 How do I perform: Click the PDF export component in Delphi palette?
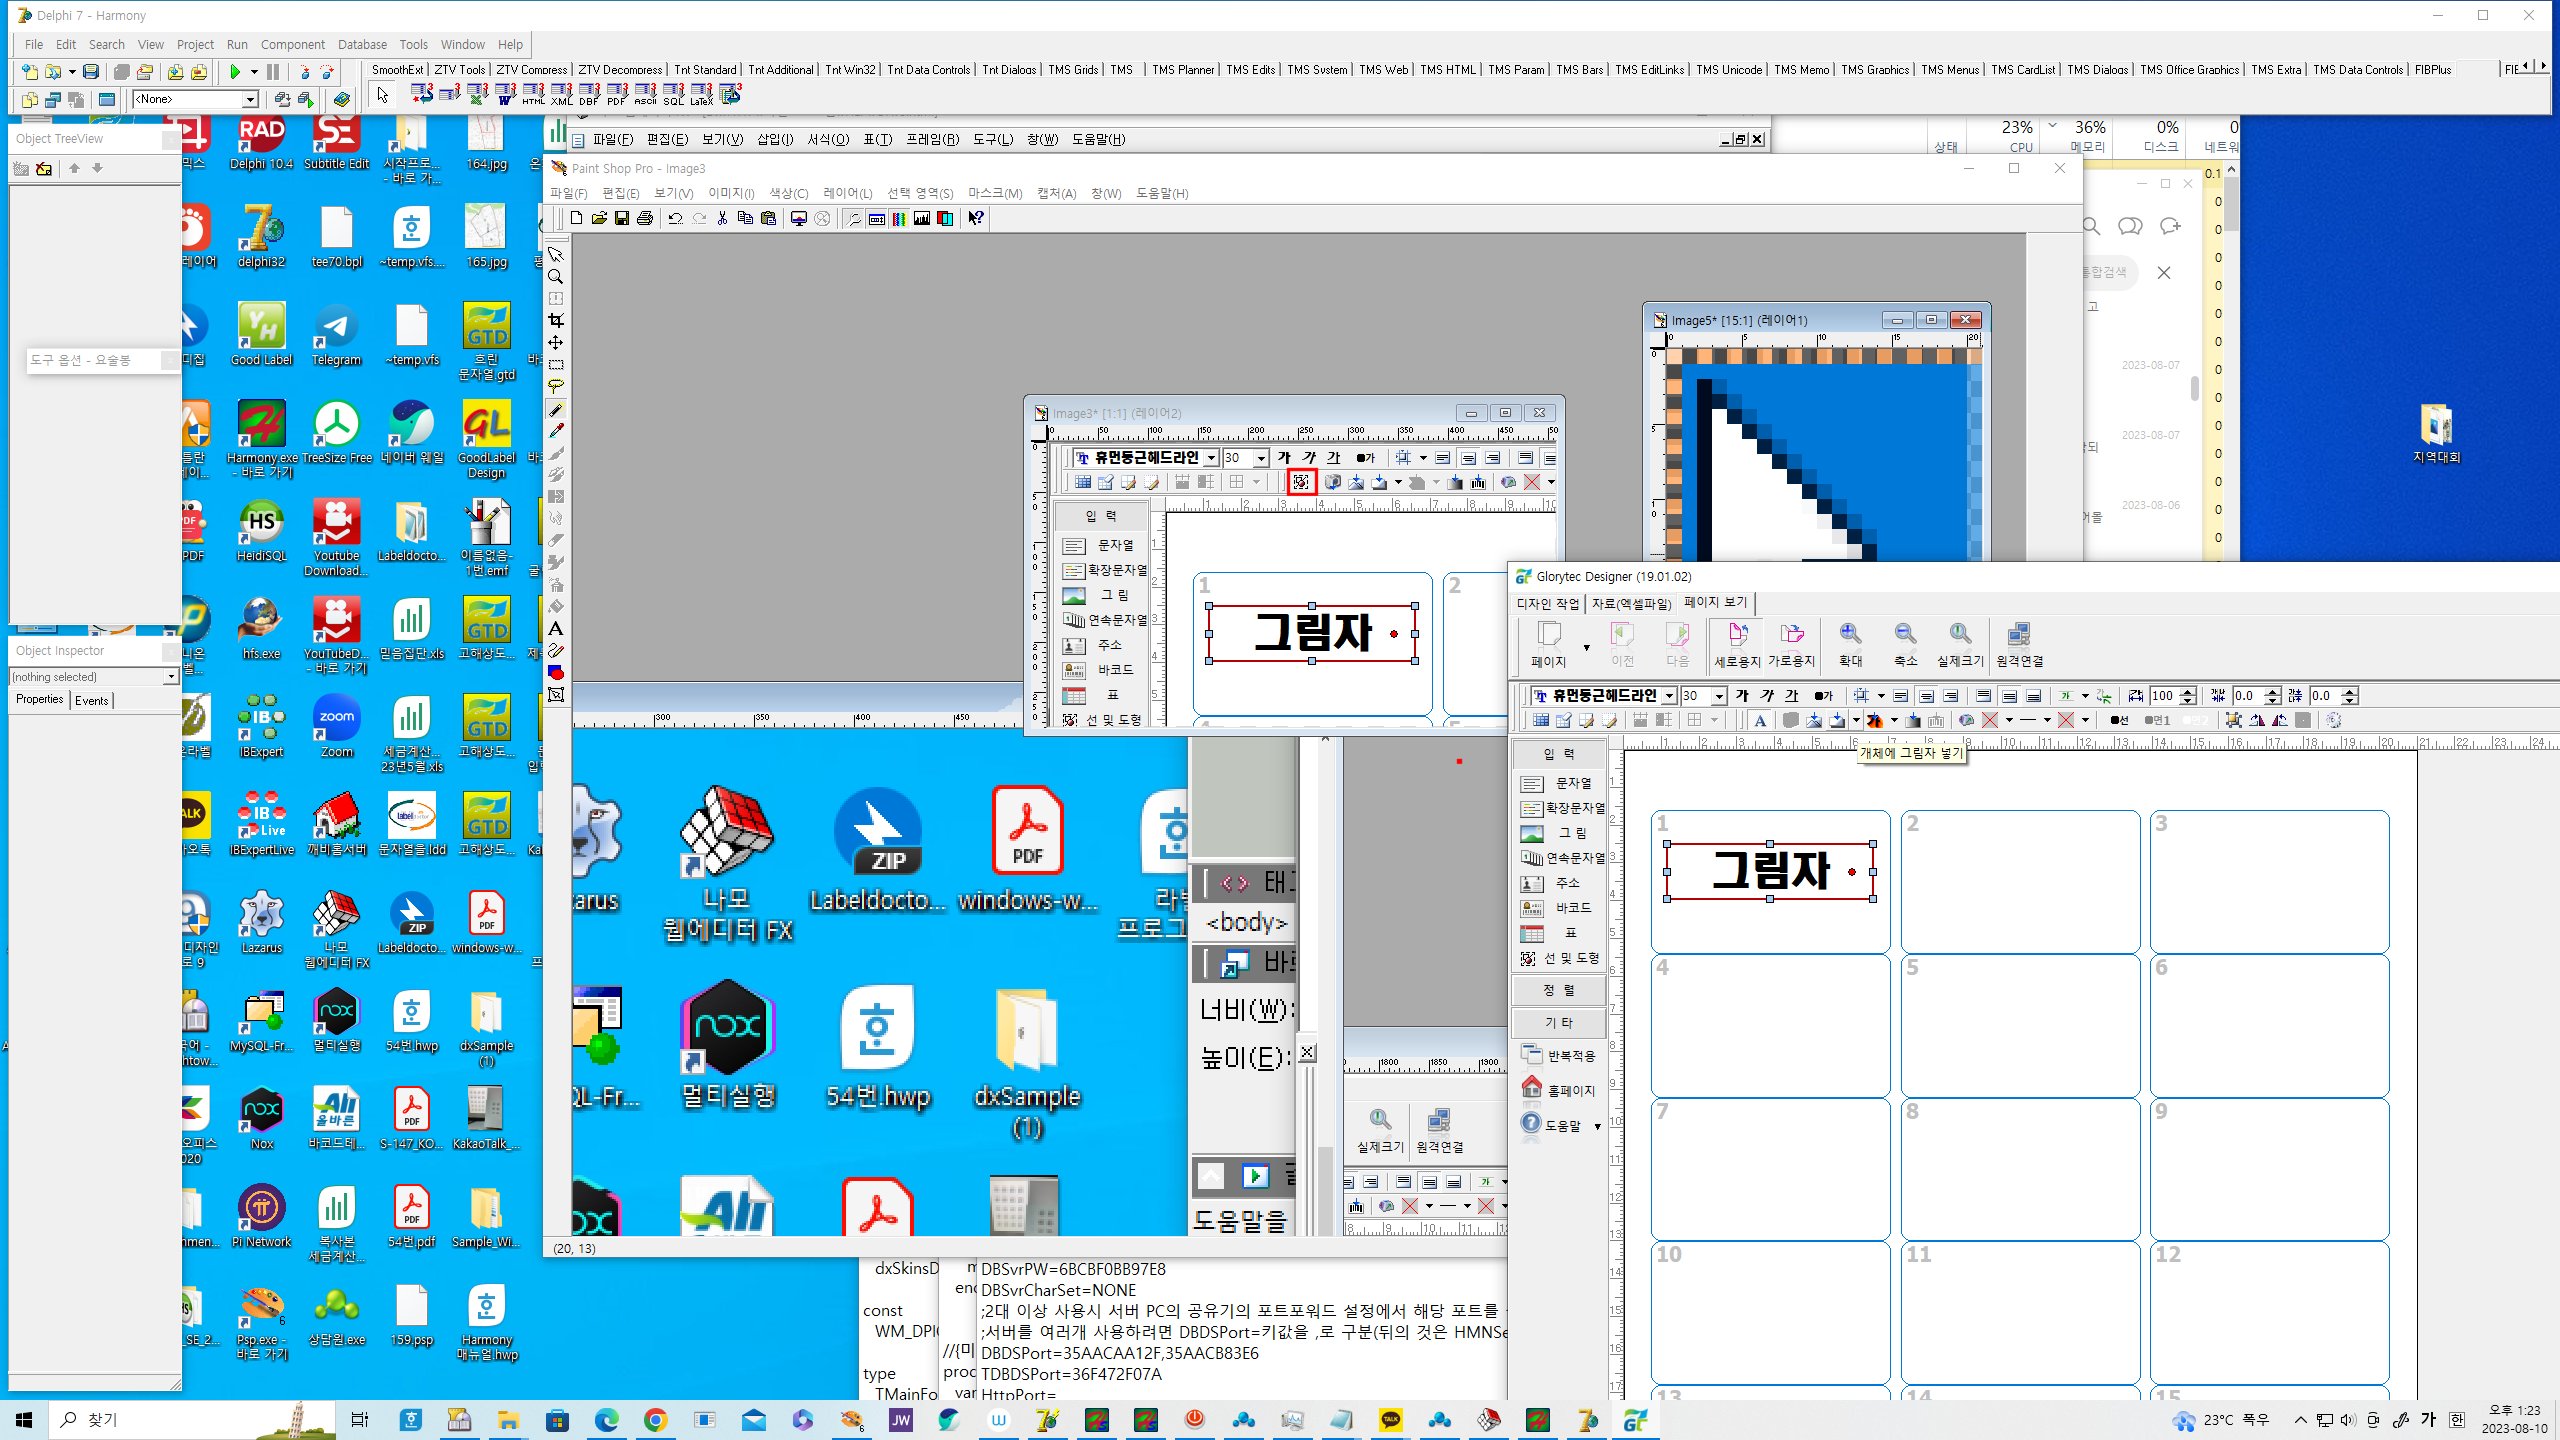(617, 94)
